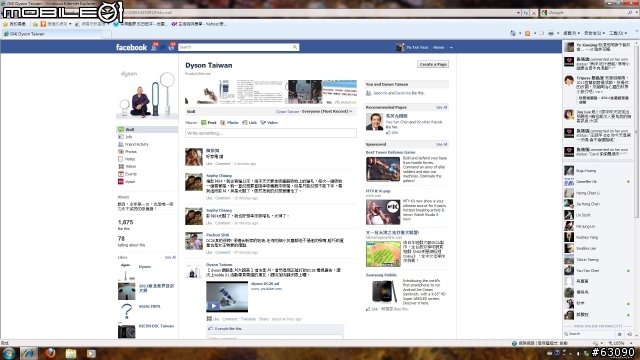Open the IE Safety menu dropdown
Screen dimensions: 640x360
[x=594, y=33]
